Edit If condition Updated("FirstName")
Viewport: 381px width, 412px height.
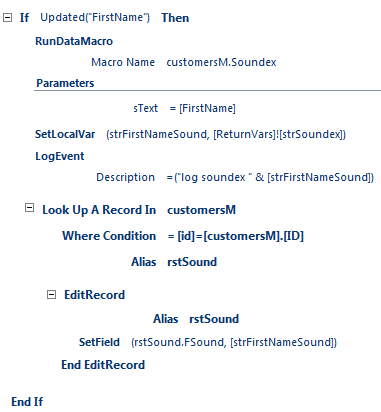coord(95,17)
